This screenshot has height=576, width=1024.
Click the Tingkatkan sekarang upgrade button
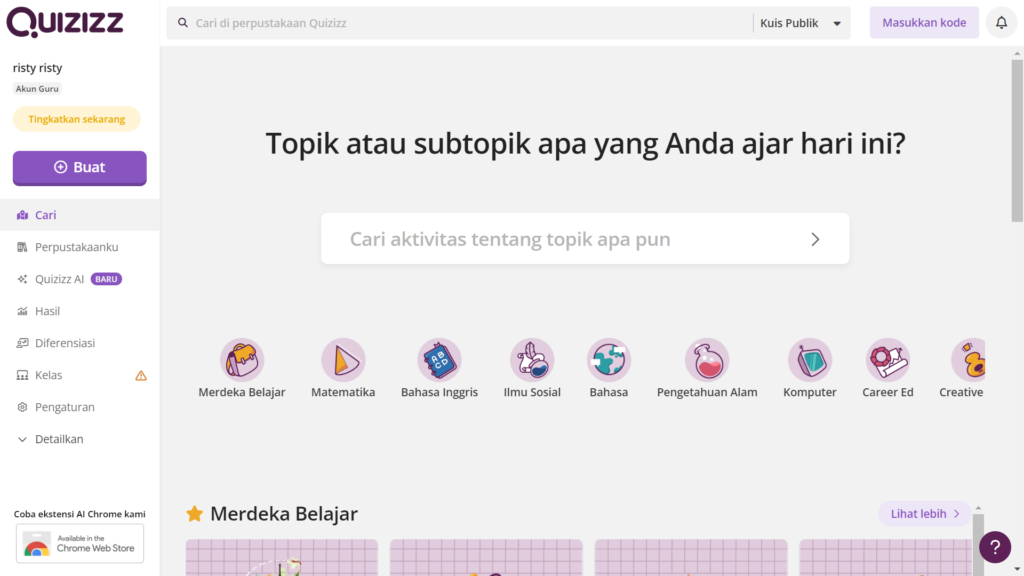[x=76, y=119]
